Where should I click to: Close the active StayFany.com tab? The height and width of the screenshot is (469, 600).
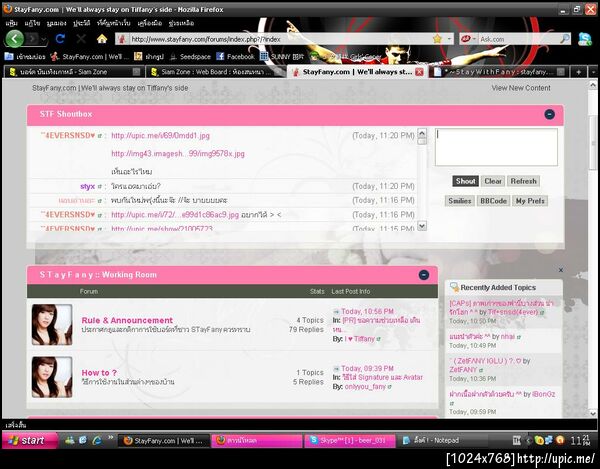[419, 72]
